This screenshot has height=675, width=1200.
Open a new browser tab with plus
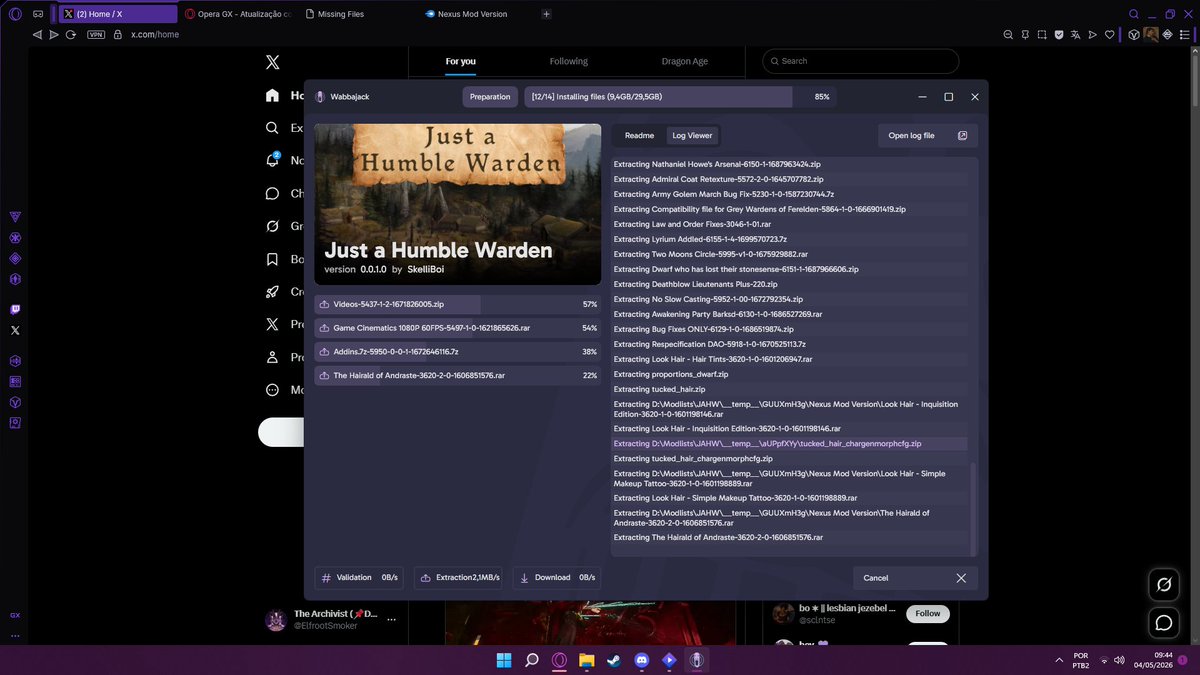(x=546, y=14)
